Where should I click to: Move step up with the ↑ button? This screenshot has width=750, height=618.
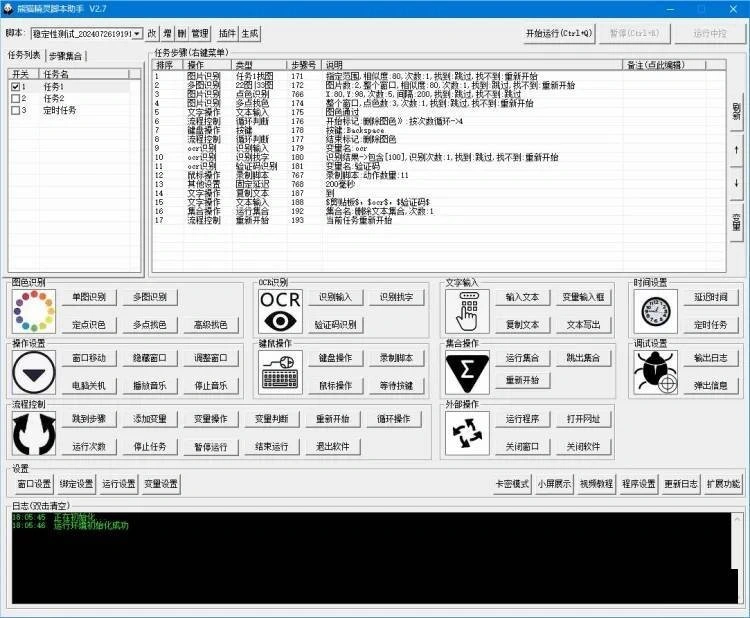pos(737,150)
